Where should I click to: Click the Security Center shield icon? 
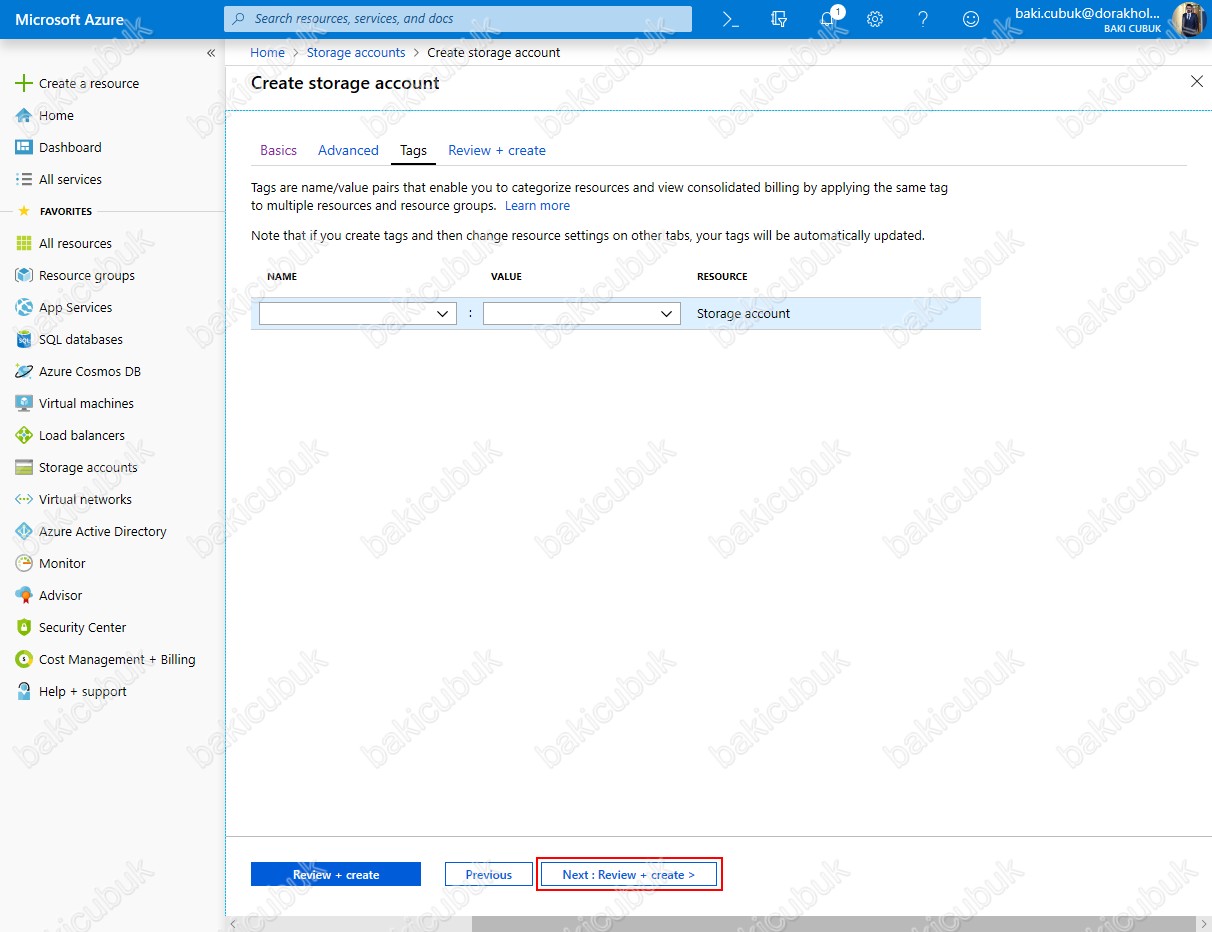coord(24,627)
